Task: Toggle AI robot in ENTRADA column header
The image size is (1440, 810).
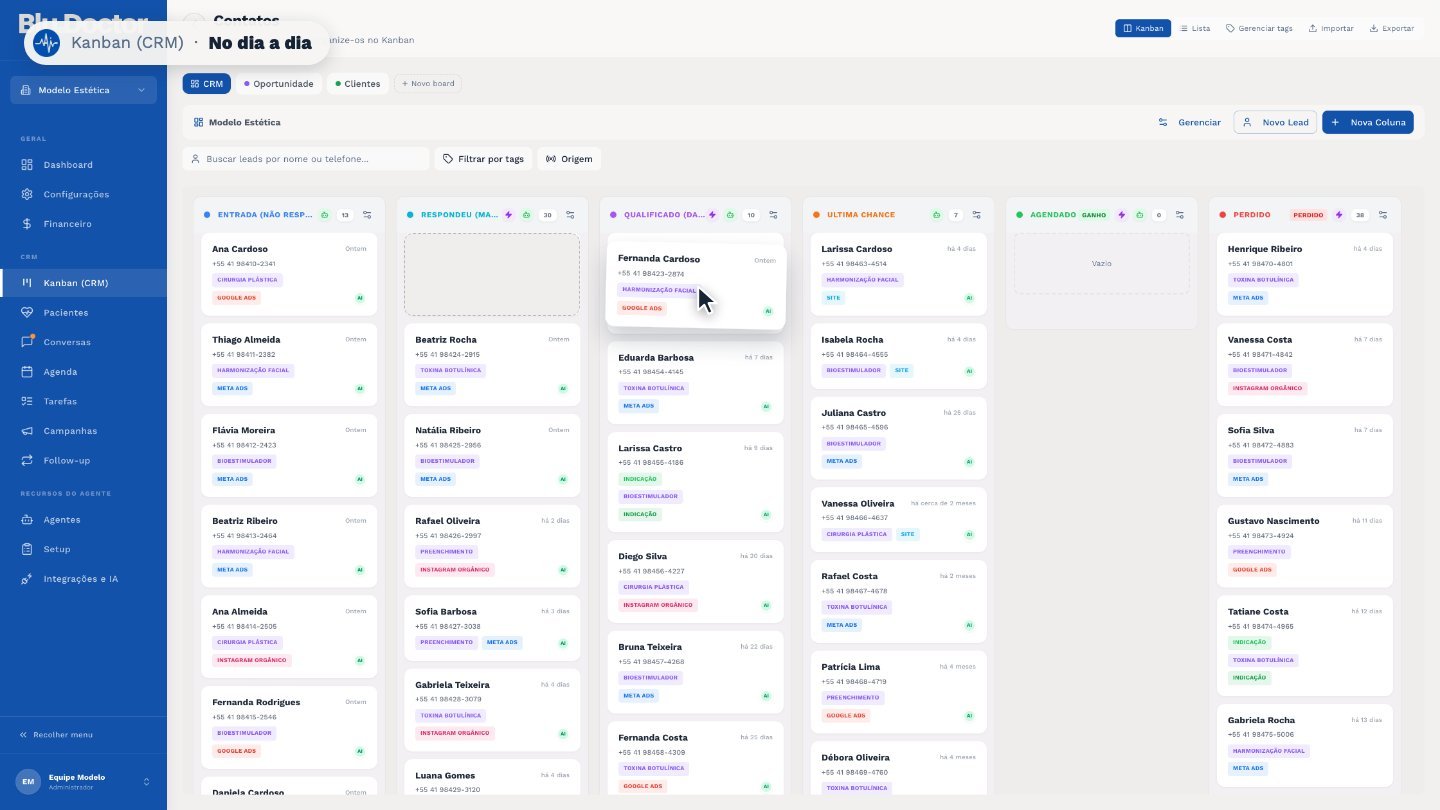Action: (x=325, y=215)
